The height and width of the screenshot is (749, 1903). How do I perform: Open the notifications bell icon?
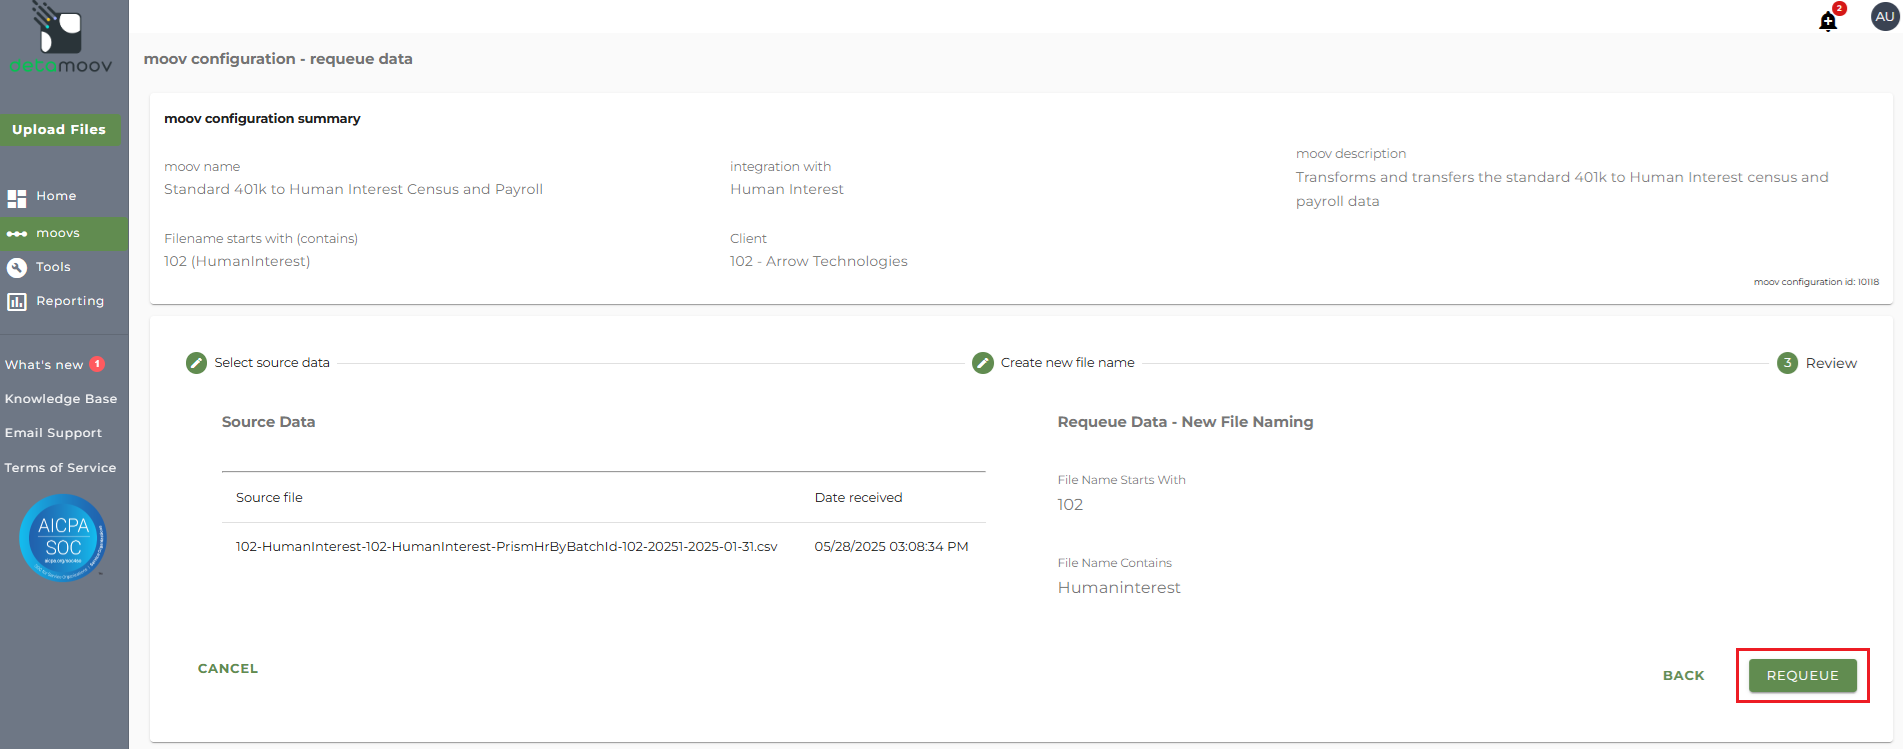[x=1828, y=21]
